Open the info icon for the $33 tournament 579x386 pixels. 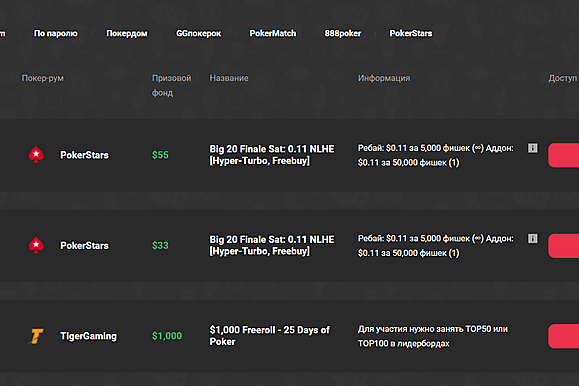pyautogui.click(x=532, y=239)
